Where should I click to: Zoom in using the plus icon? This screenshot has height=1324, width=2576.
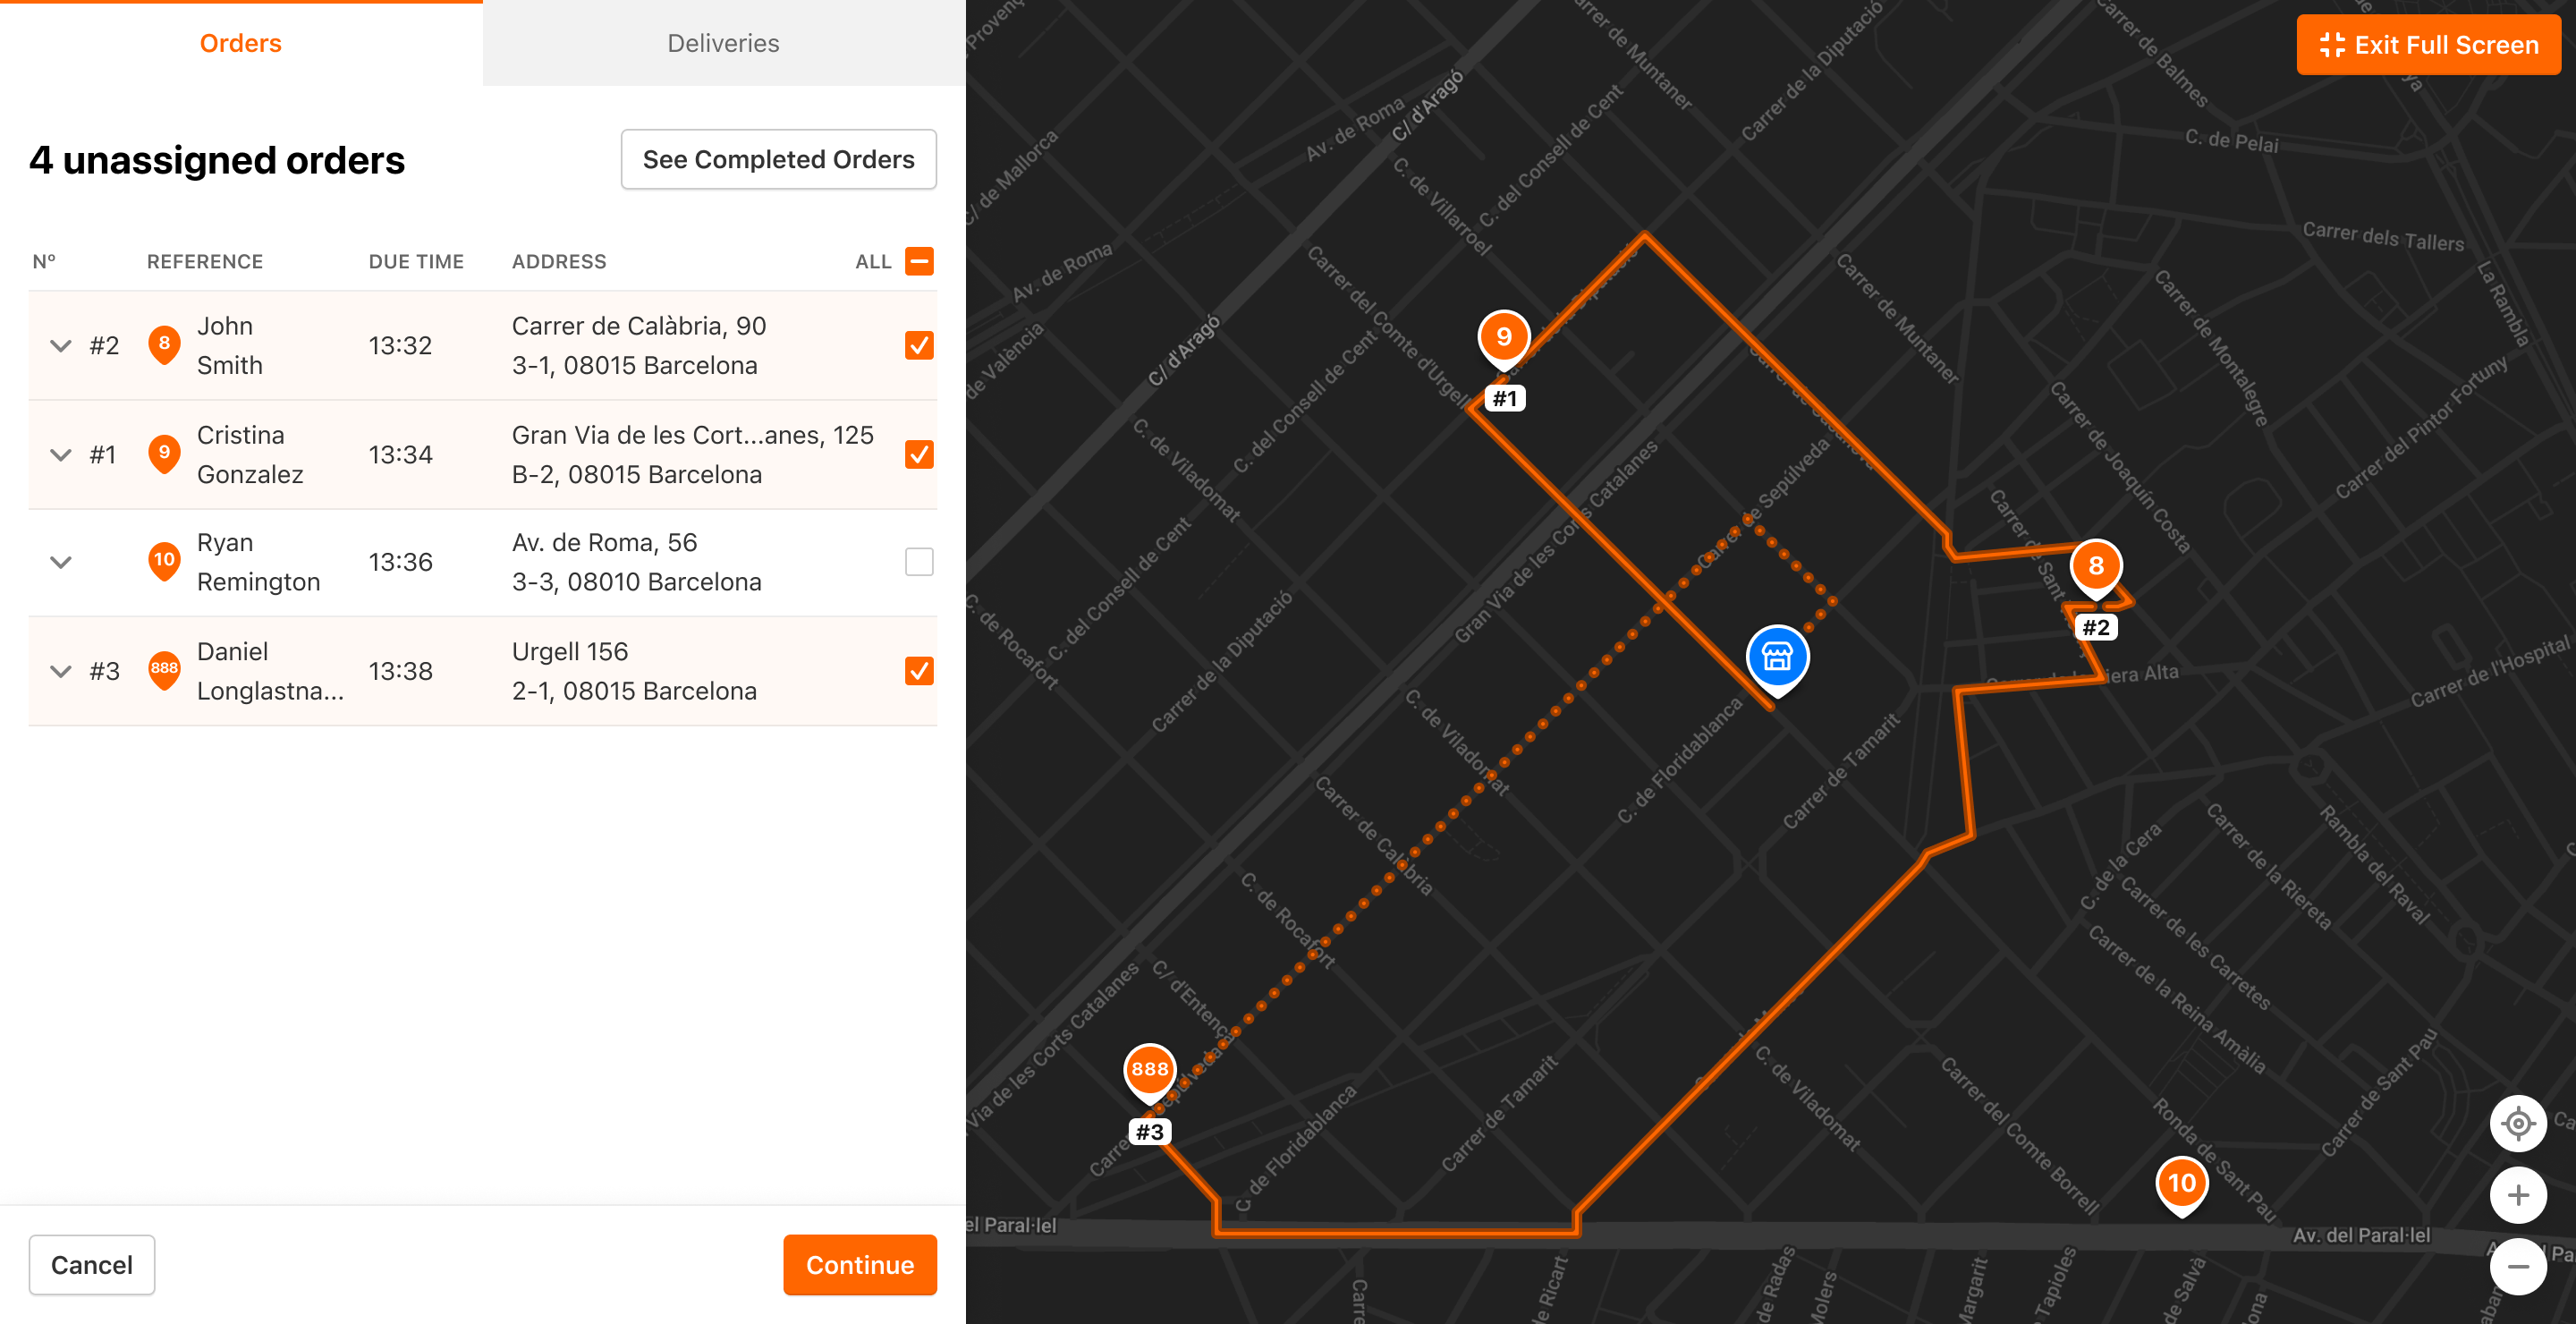click(x=2517, y=1195)
